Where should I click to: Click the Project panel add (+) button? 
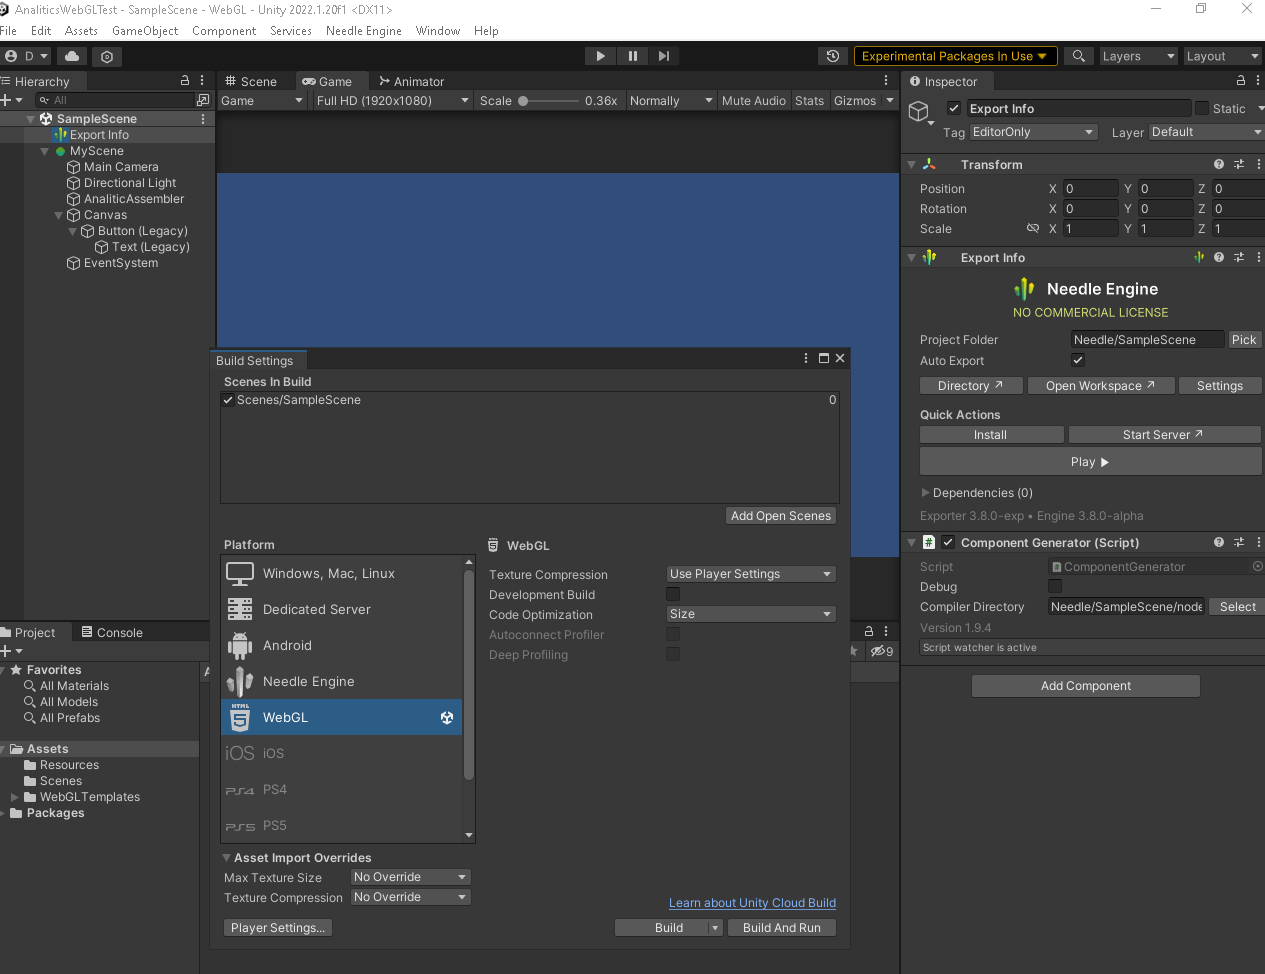click(11, 651)
